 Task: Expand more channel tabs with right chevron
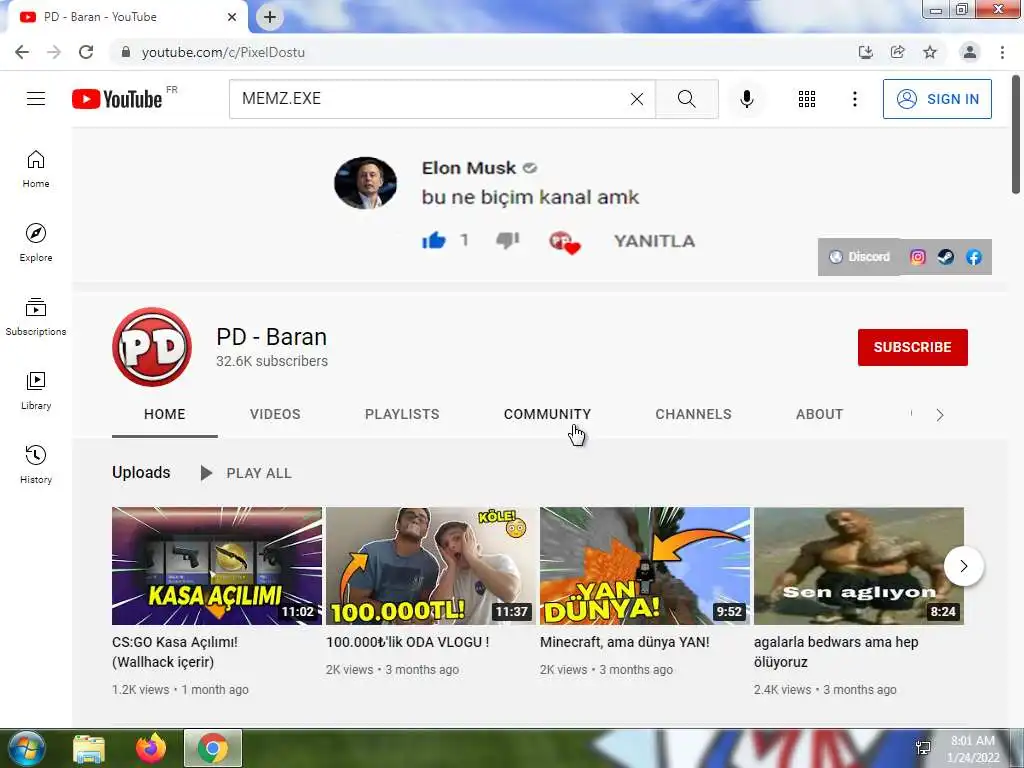[x=940, y=415]
